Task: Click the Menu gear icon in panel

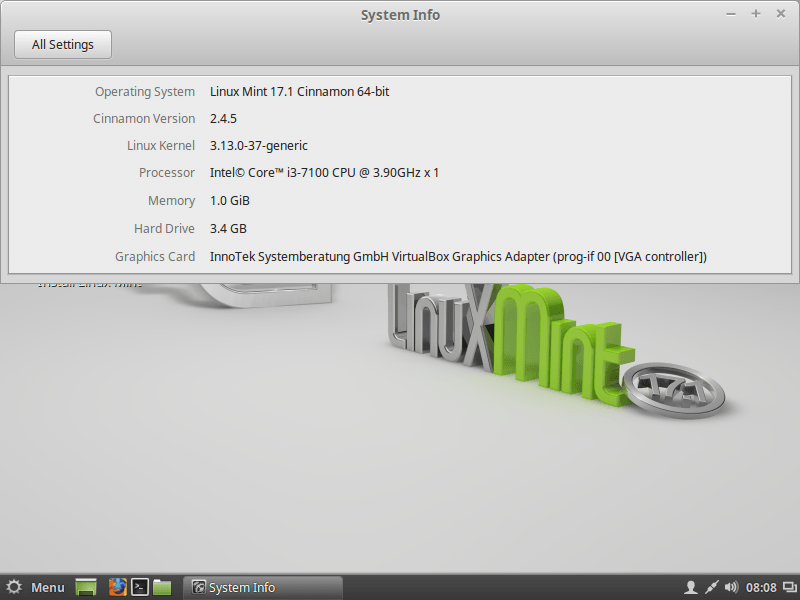Action: click(x=14, y=587)
